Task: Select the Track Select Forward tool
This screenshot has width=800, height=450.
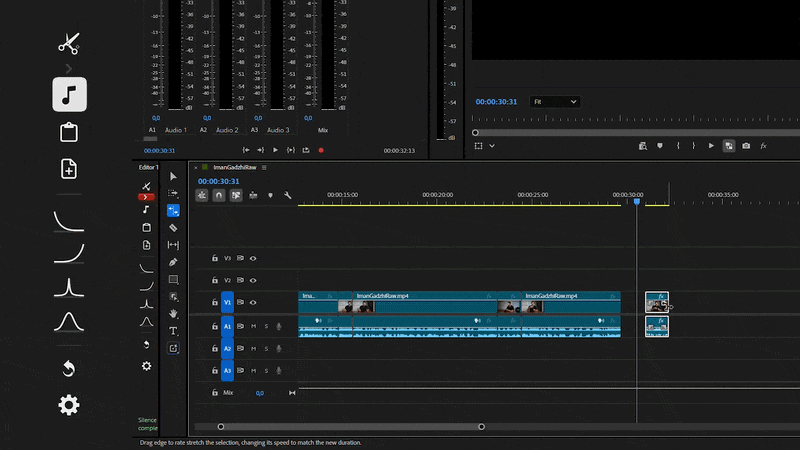Action: coord(173,193)
